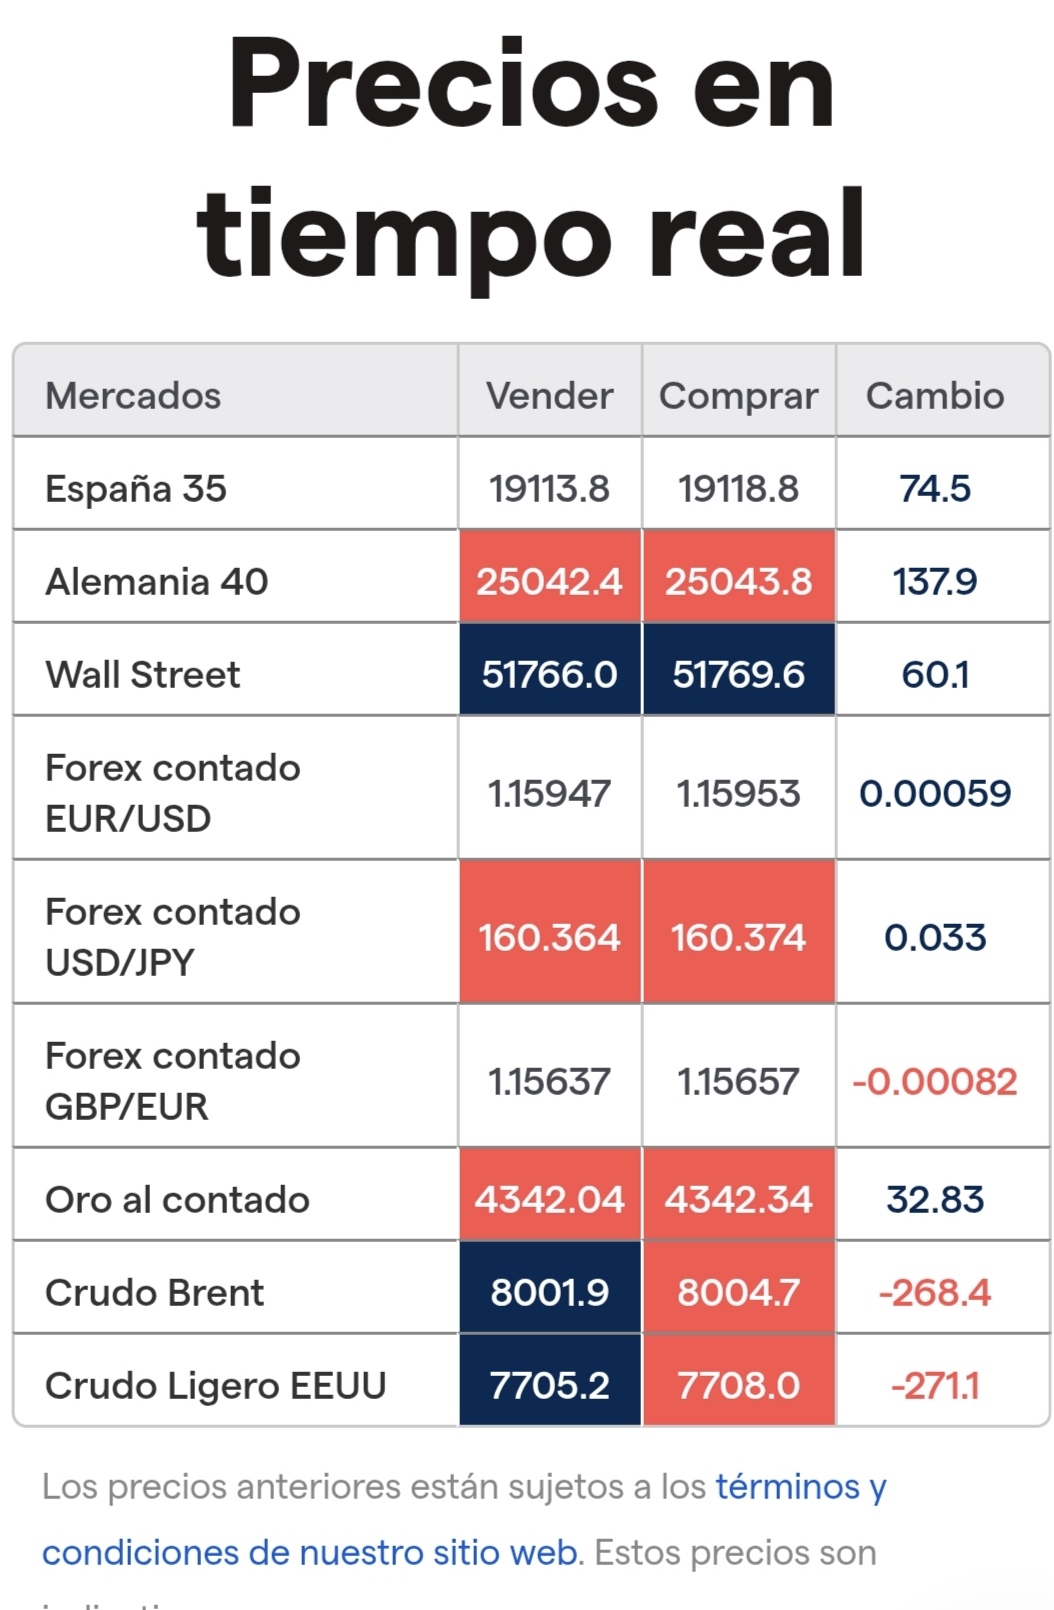This screenshot has width=1054, height=1610.
Task: Open the términos y condiciones link
Action: [464, 1519]
